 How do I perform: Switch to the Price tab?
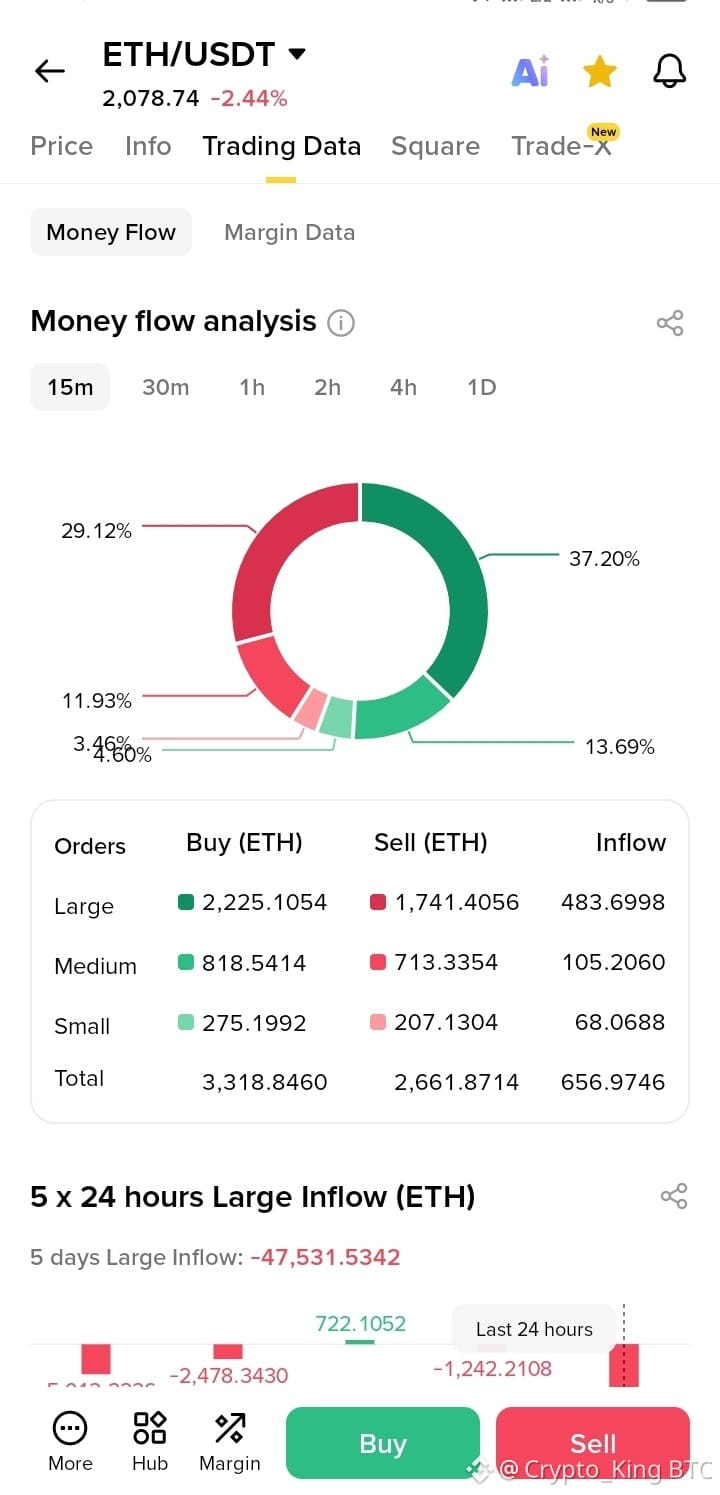click(x=62, y=146)
